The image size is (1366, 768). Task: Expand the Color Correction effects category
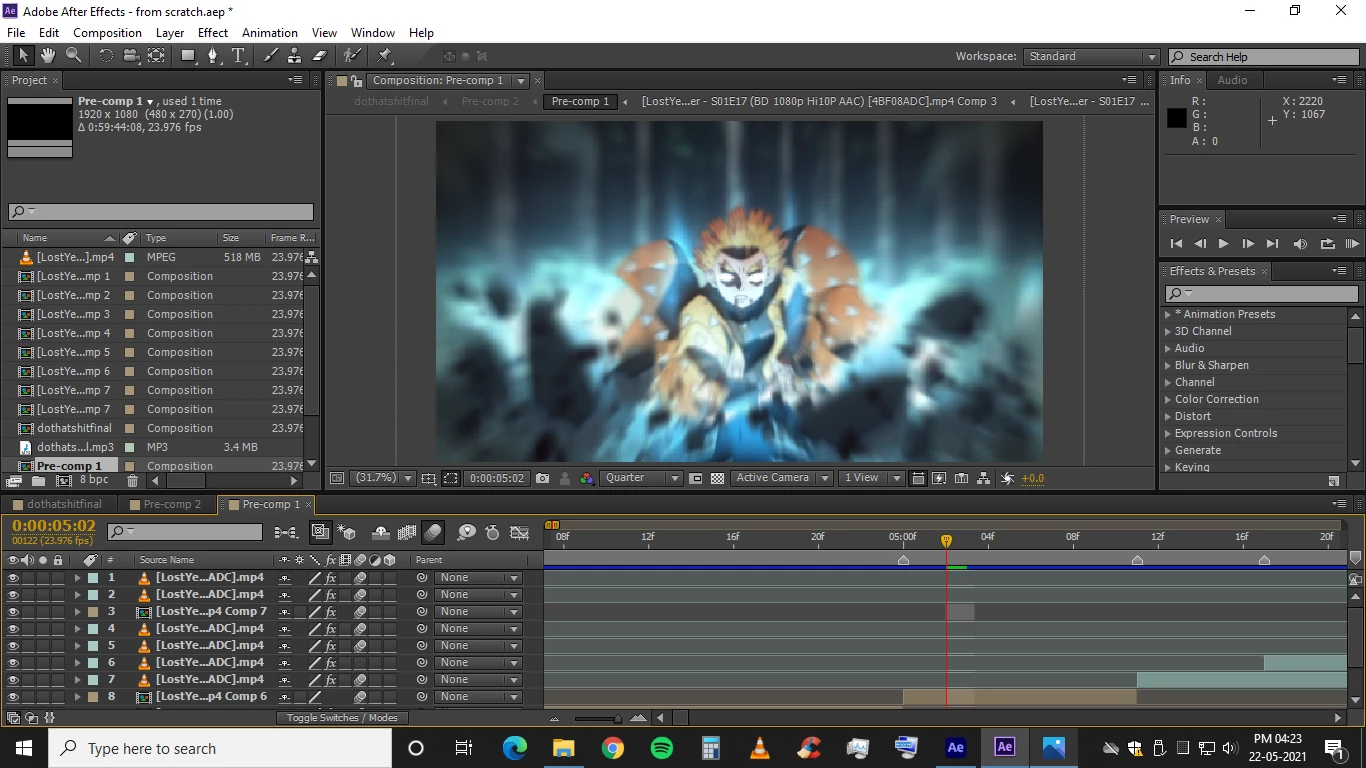point(1167,400)
